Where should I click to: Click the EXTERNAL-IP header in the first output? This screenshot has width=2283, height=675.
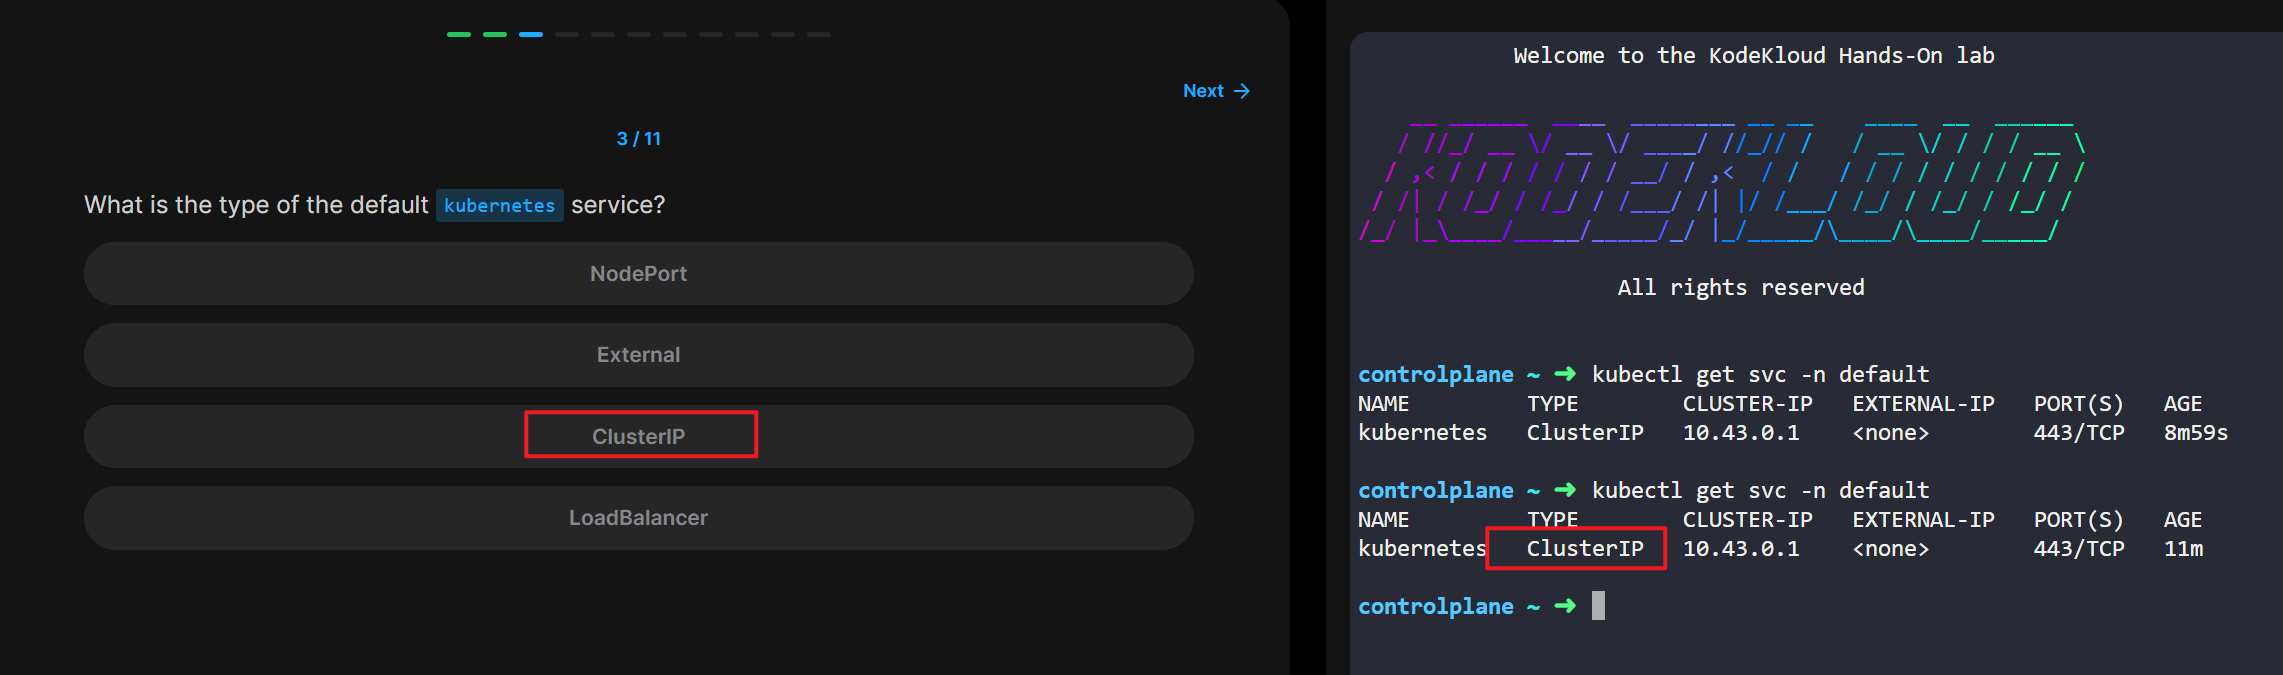click(1923, 404)
